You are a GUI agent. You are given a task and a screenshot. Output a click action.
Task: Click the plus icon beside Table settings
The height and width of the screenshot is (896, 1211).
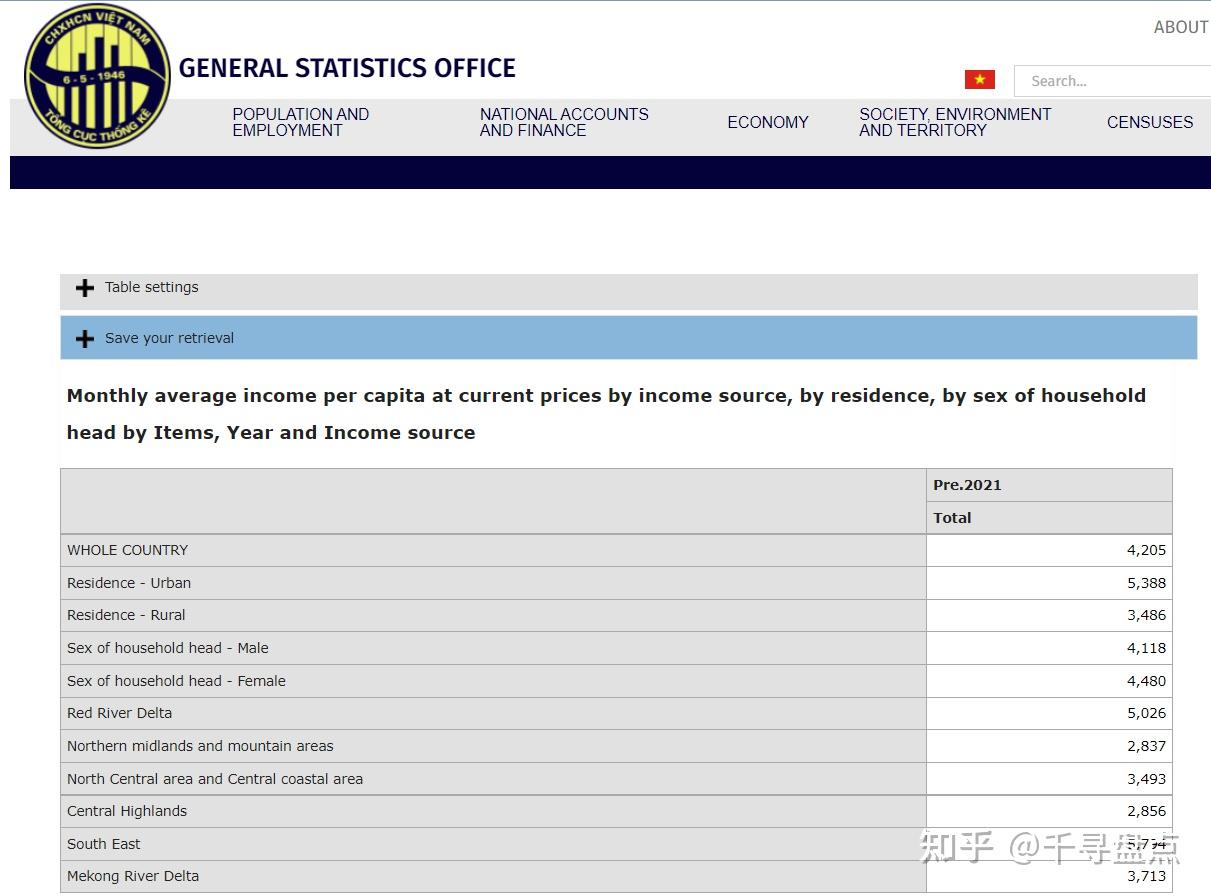[84, 288]
